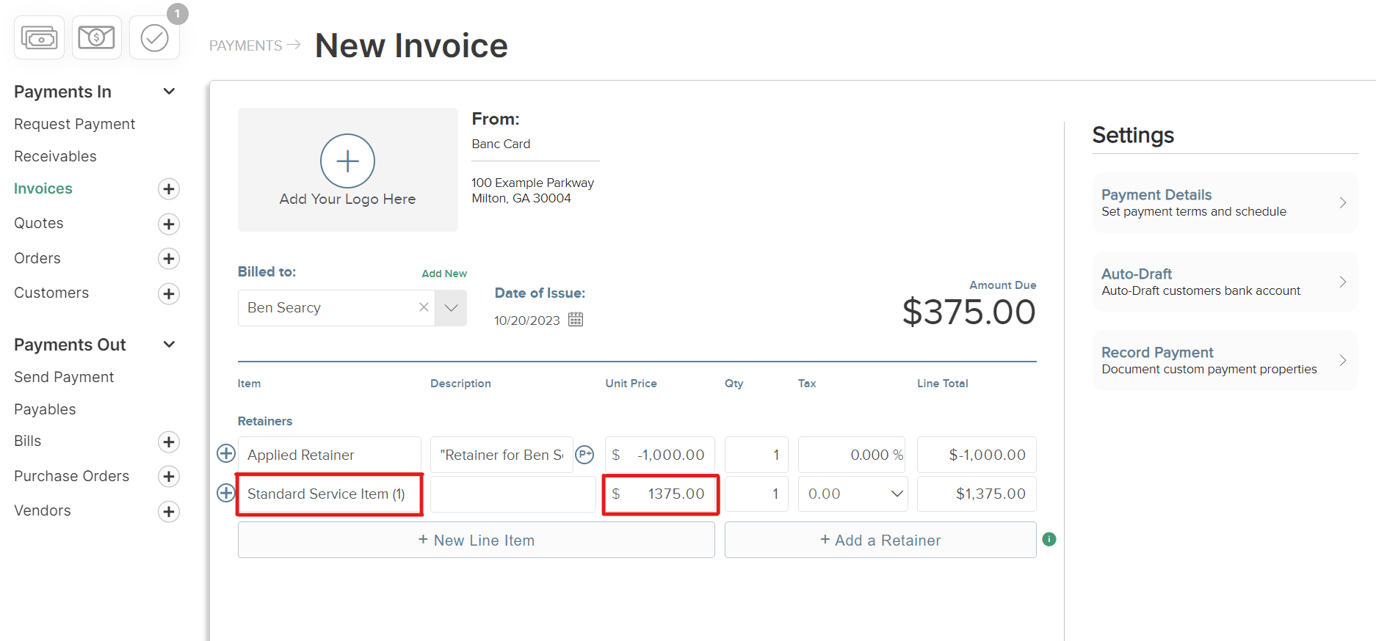Expand Payment Details settings
The height and width of the screenshot is (641, 1376).
pos(1225,202)
